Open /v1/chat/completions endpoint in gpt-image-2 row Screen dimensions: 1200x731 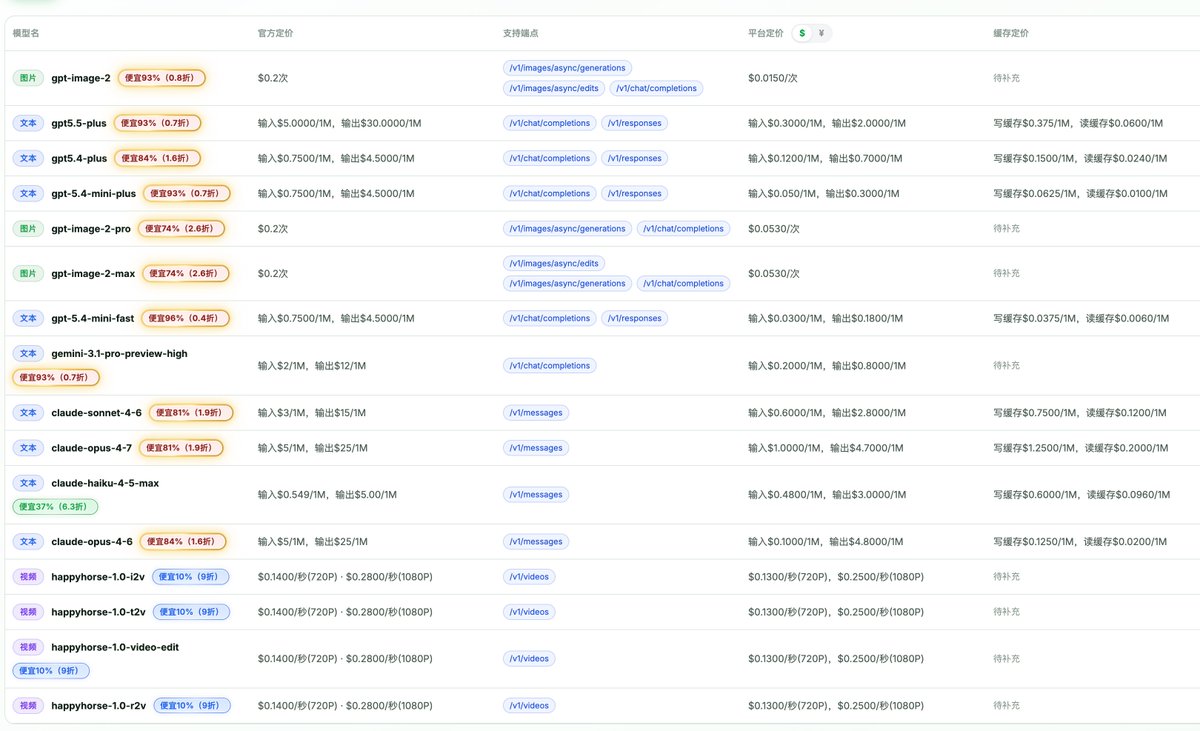[x=657, y=88]
